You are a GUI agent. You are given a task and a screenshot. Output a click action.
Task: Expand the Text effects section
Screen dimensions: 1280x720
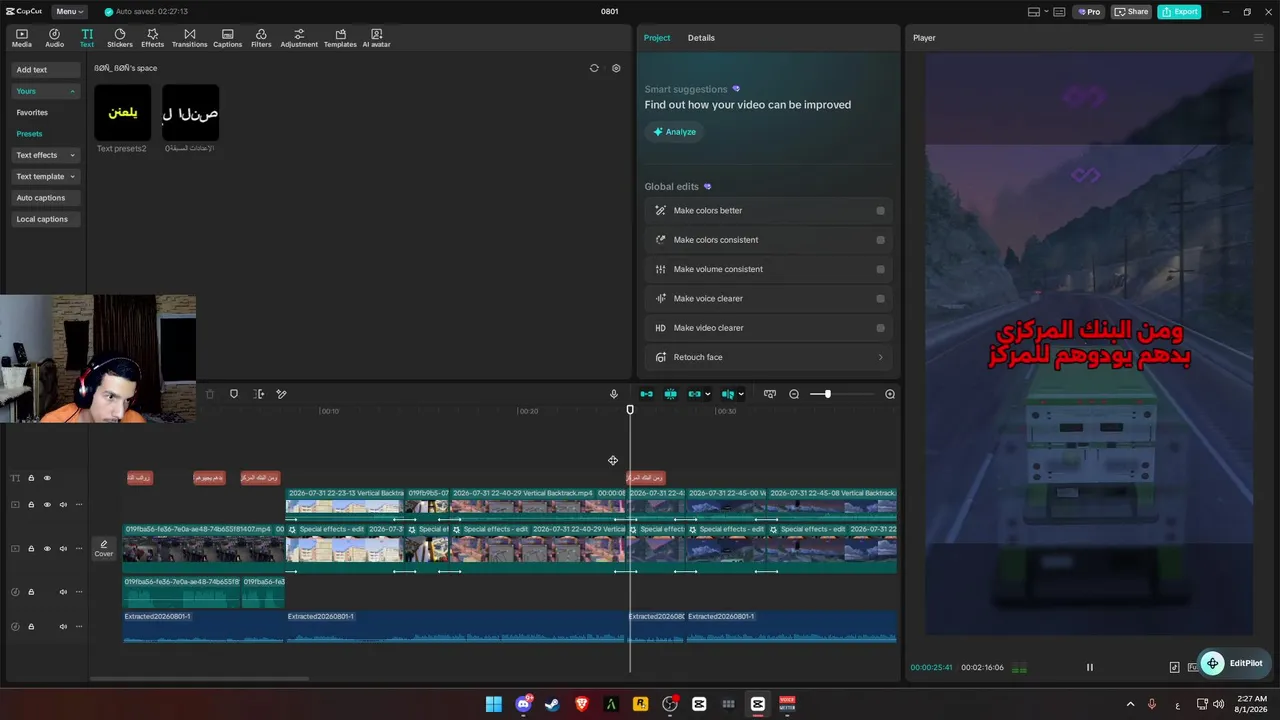pyautogui.click(x=72, y=155)
